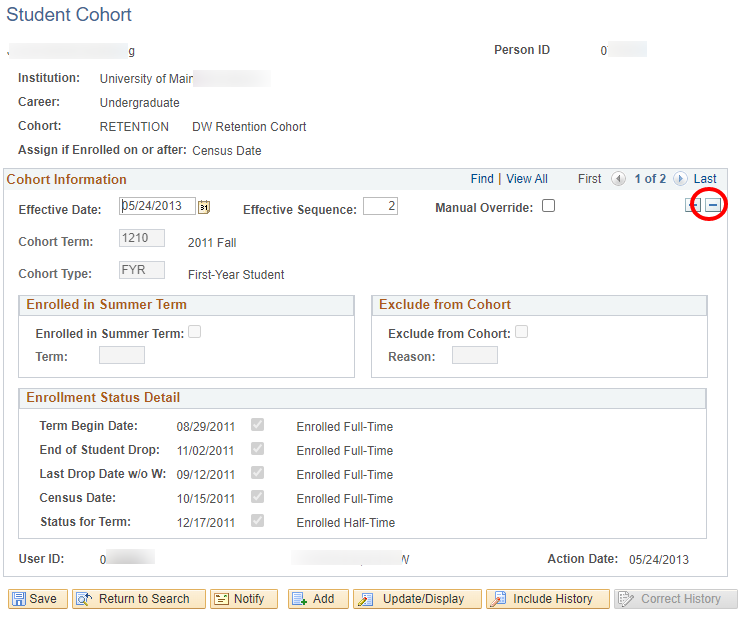The height and width of the screenshot is (621, 748).
Task: Toggle the Enrolled in Summer Term checkbox
Action: (x=195, y=331)
